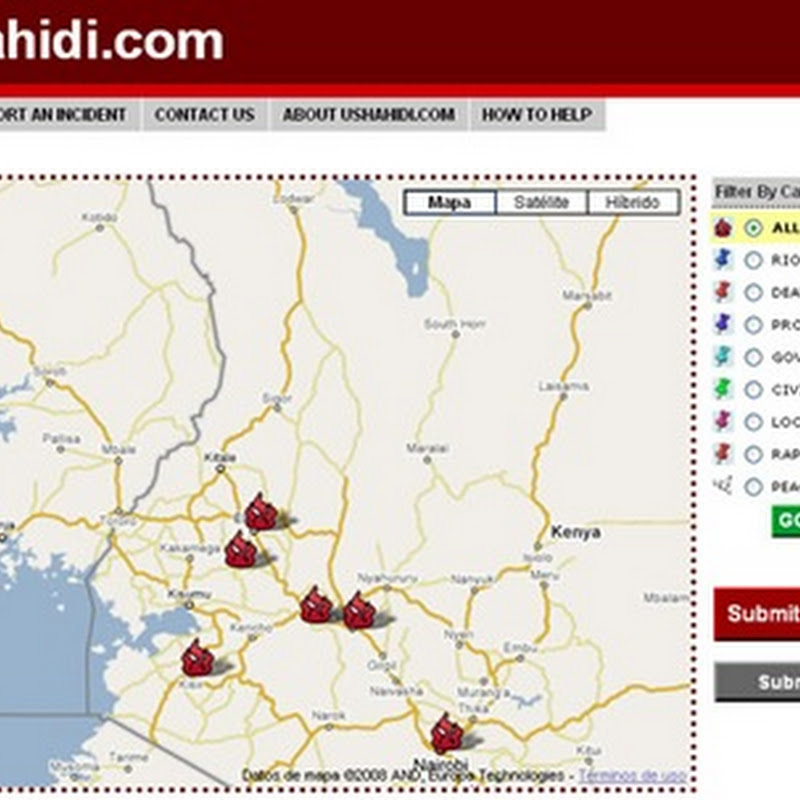Click the Nairobi city label
The image size is (800, 800).
click(x=441, y=765)
